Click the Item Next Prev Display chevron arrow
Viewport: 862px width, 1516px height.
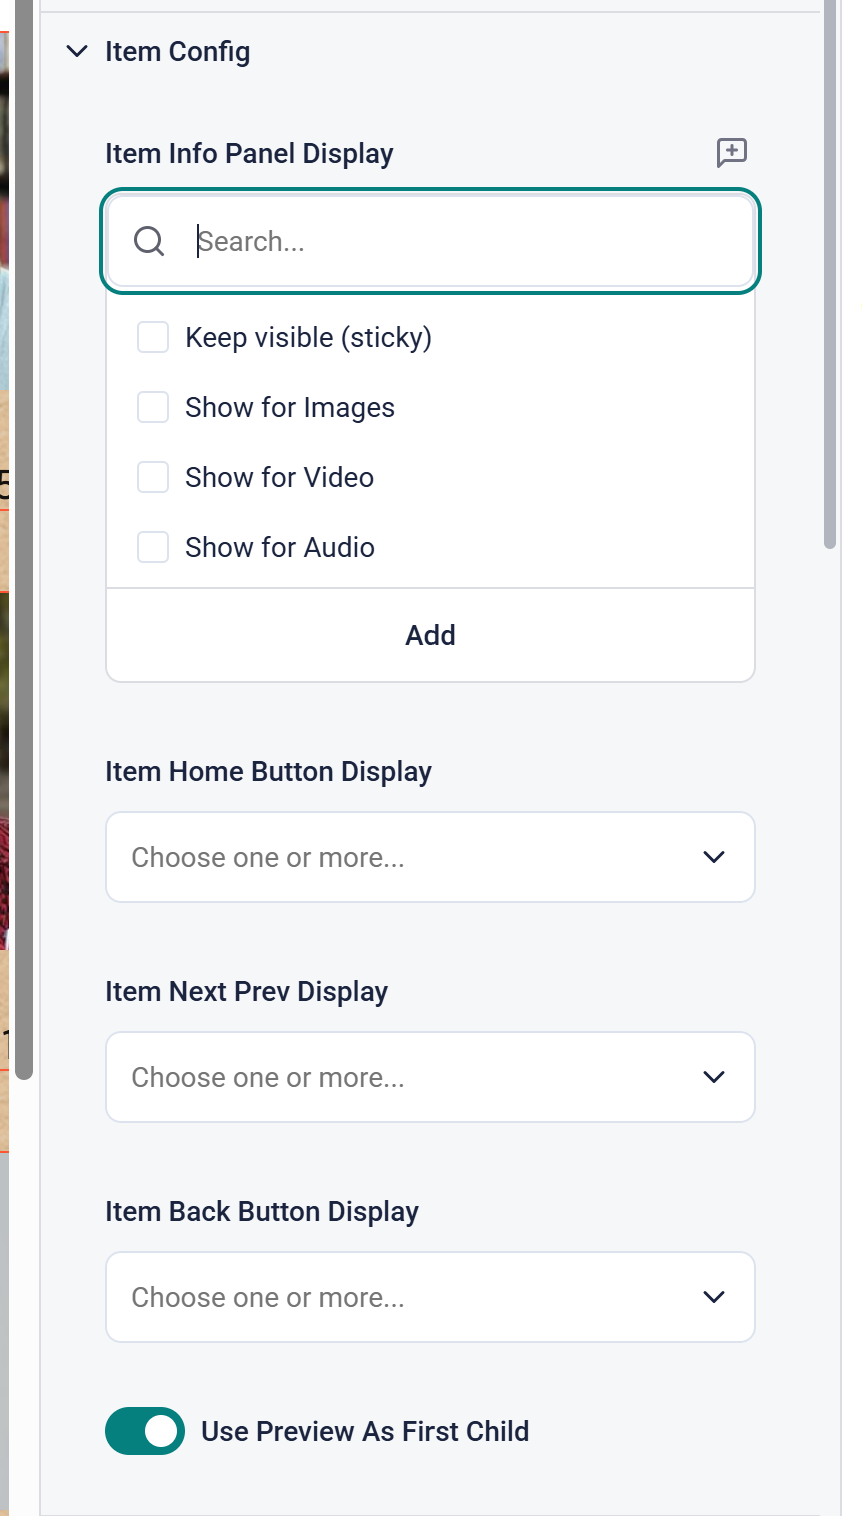point(714,1077)
